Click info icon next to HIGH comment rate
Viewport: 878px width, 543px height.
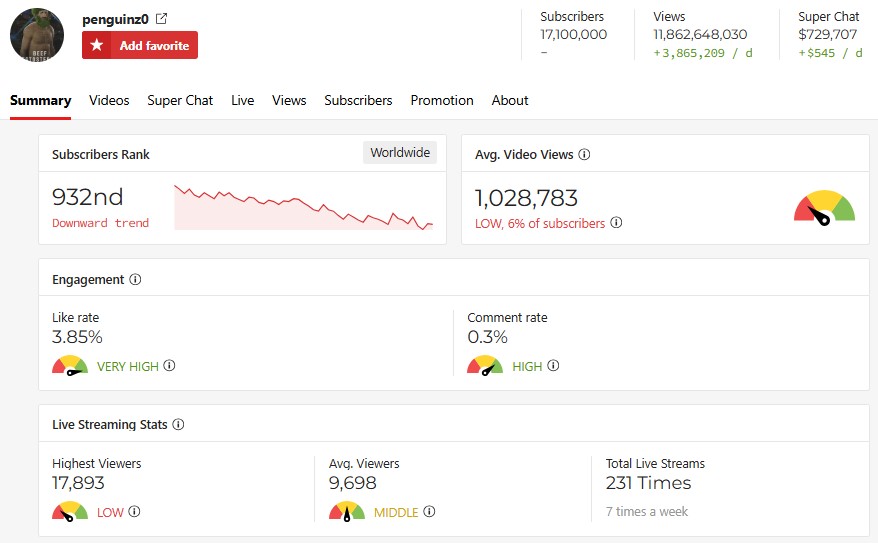[553, 366]
